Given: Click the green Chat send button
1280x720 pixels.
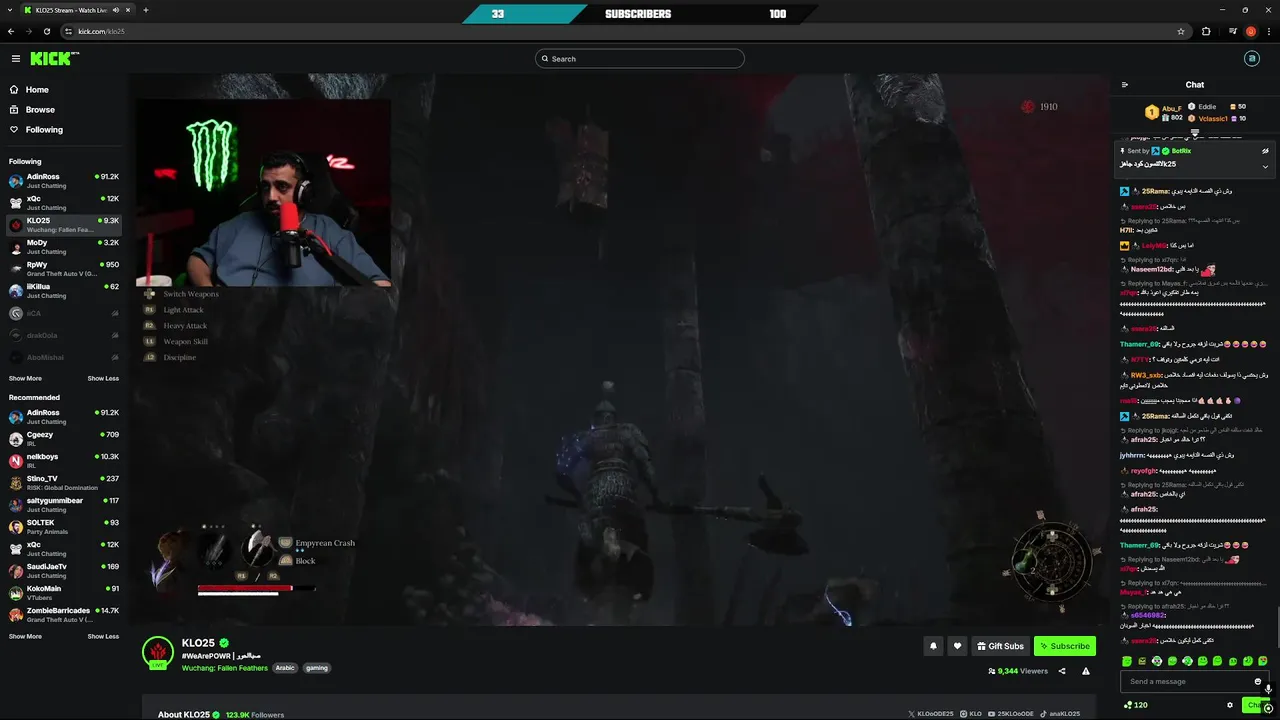Looking at the screenshot, I should pyautogui.click(x=1254, y=705).
